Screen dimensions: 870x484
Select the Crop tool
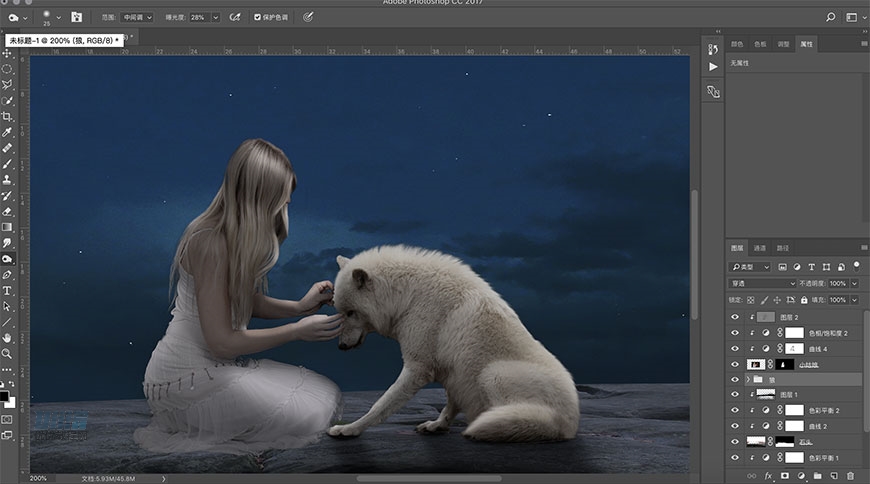pos(7,117)
